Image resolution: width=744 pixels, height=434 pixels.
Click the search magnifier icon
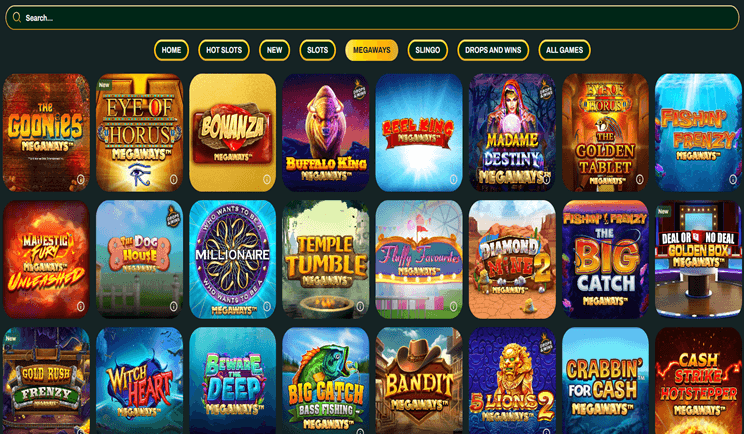click(x=16, y=18)
